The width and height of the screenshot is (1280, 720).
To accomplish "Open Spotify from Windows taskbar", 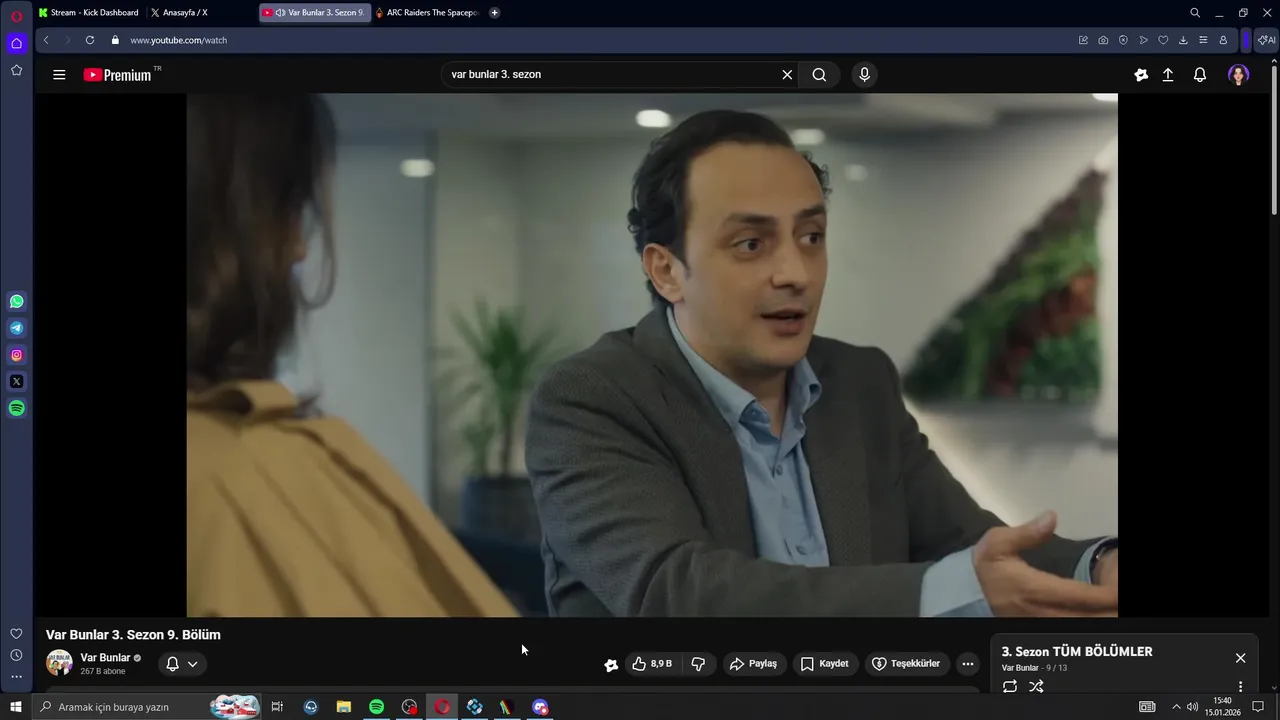I will coord(376,707).
